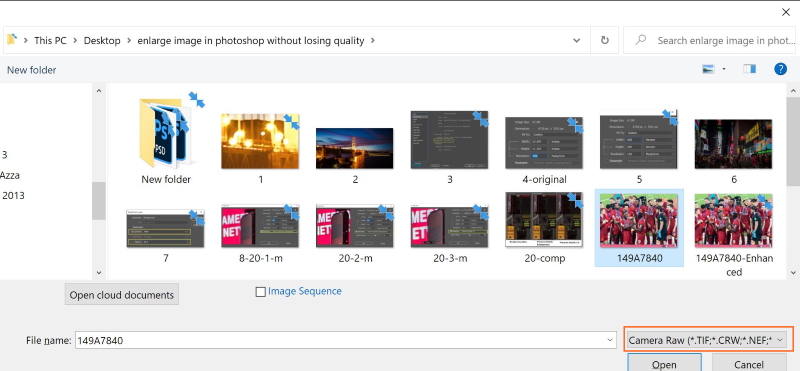
Task: Click Desktop in the breadcrumb path
Action: tap(102, 40)
